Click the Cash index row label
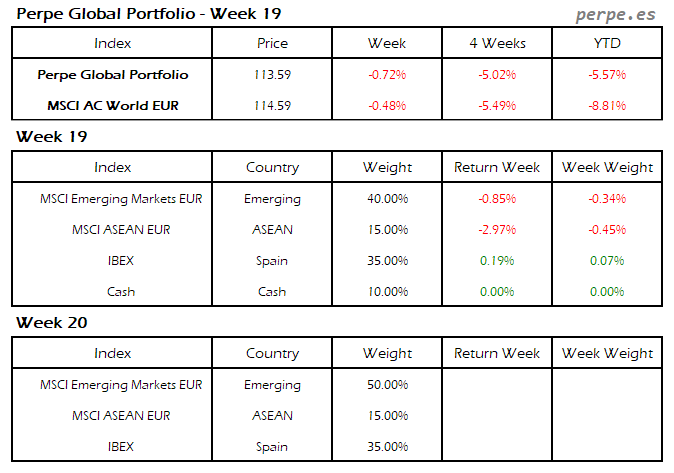The width and height of the screenshot is (674, 473). (120, 292)
